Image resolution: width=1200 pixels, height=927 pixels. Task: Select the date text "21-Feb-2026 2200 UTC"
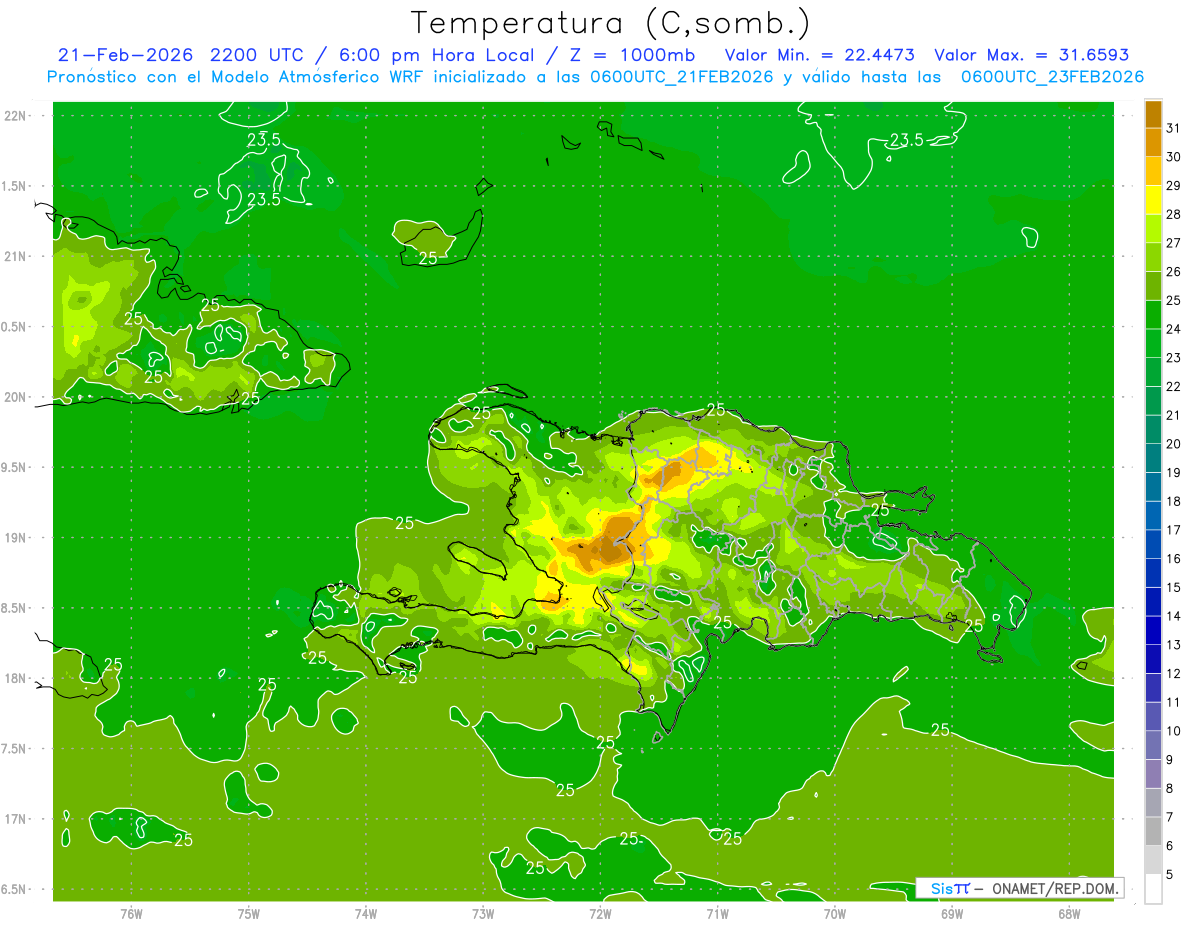click(178, 55)
